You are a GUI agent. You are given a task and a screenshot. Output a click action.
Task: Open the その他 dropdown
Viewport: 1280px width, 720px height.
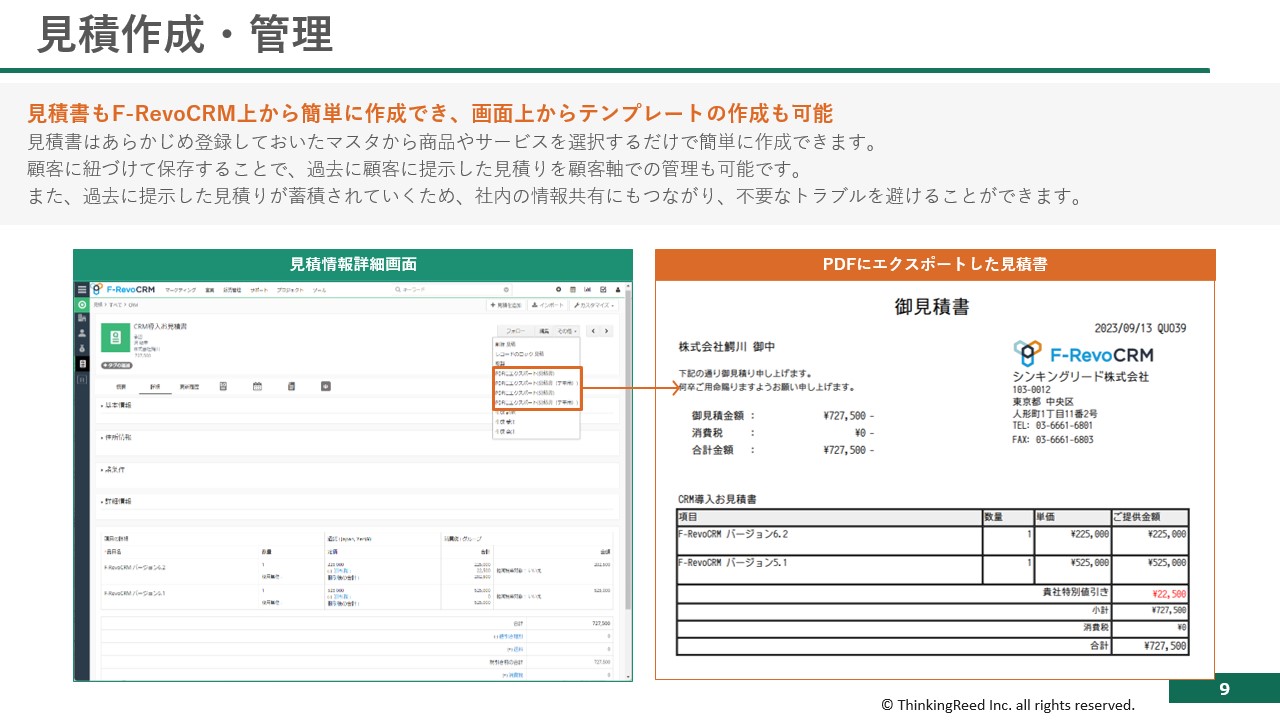pyautogui.click(x=566, y=331)
